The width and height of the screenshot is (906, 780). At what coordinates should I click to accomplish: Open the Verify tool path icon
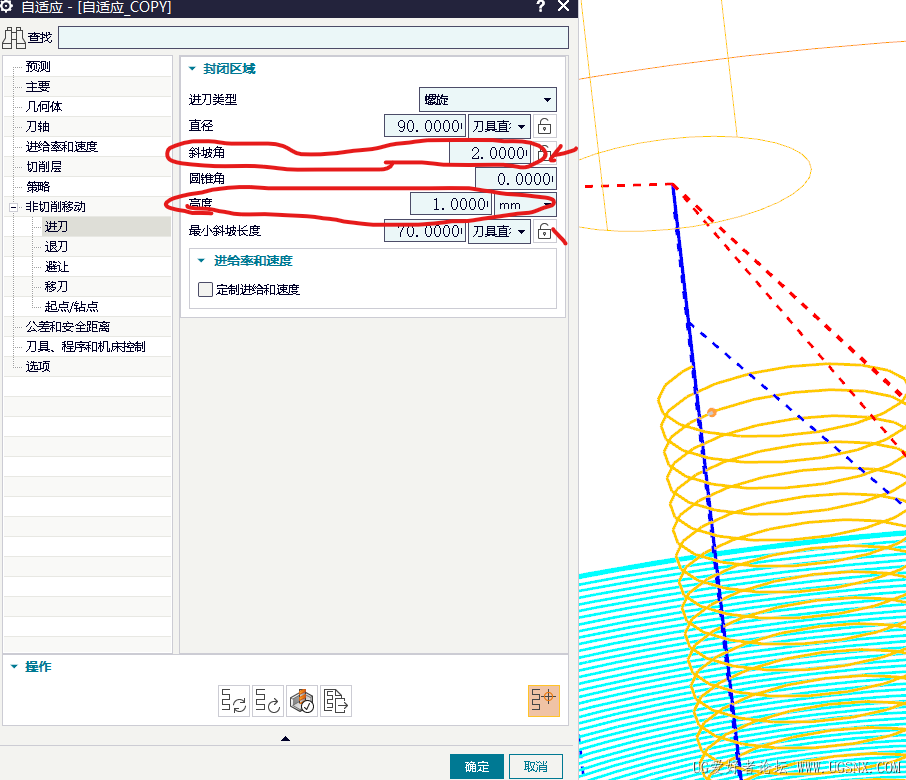click(x=302, y=701)
